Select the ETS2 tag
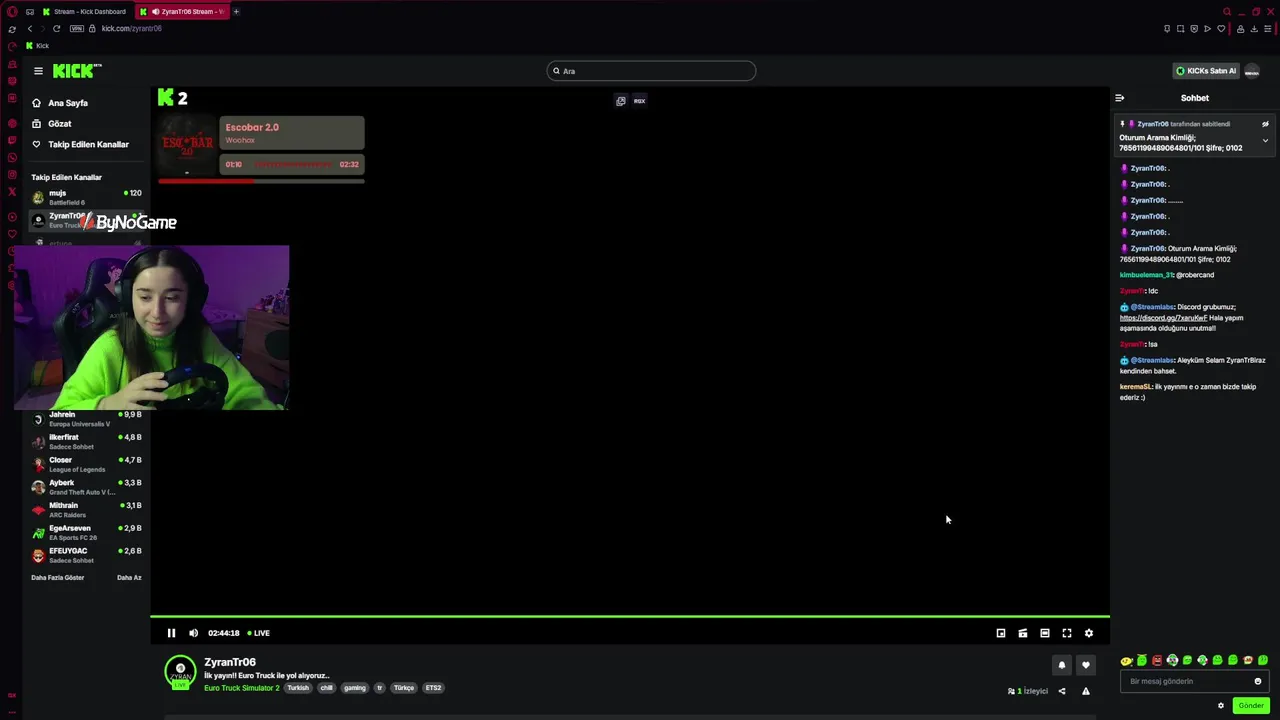 click(433, 688)
